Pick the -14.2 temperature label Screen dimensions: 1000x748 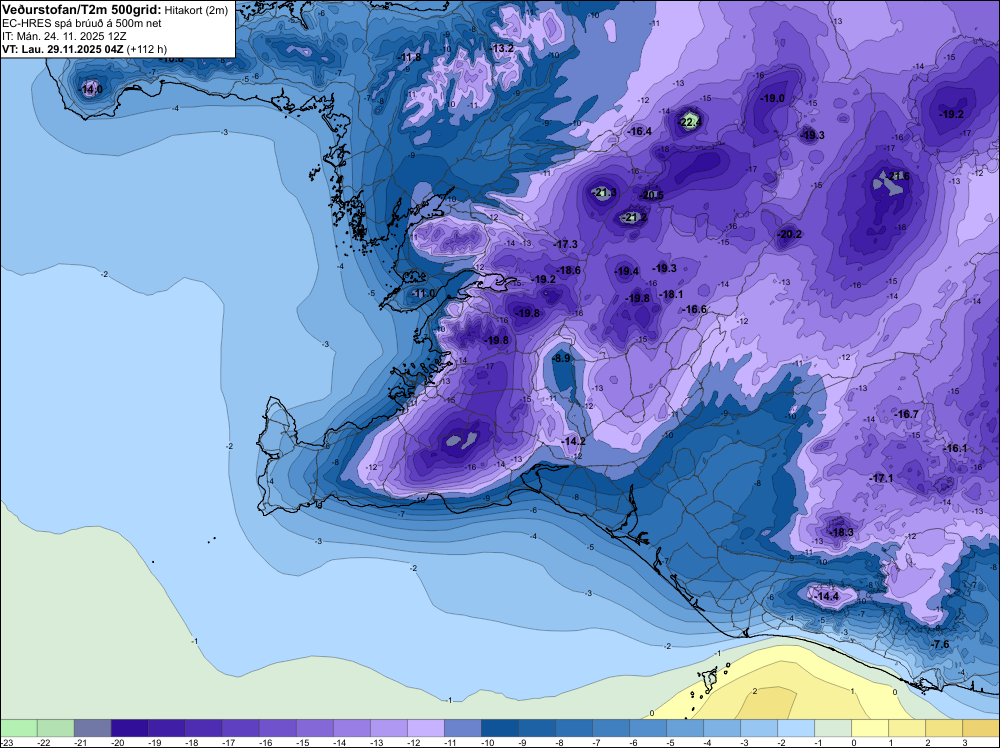573,441
